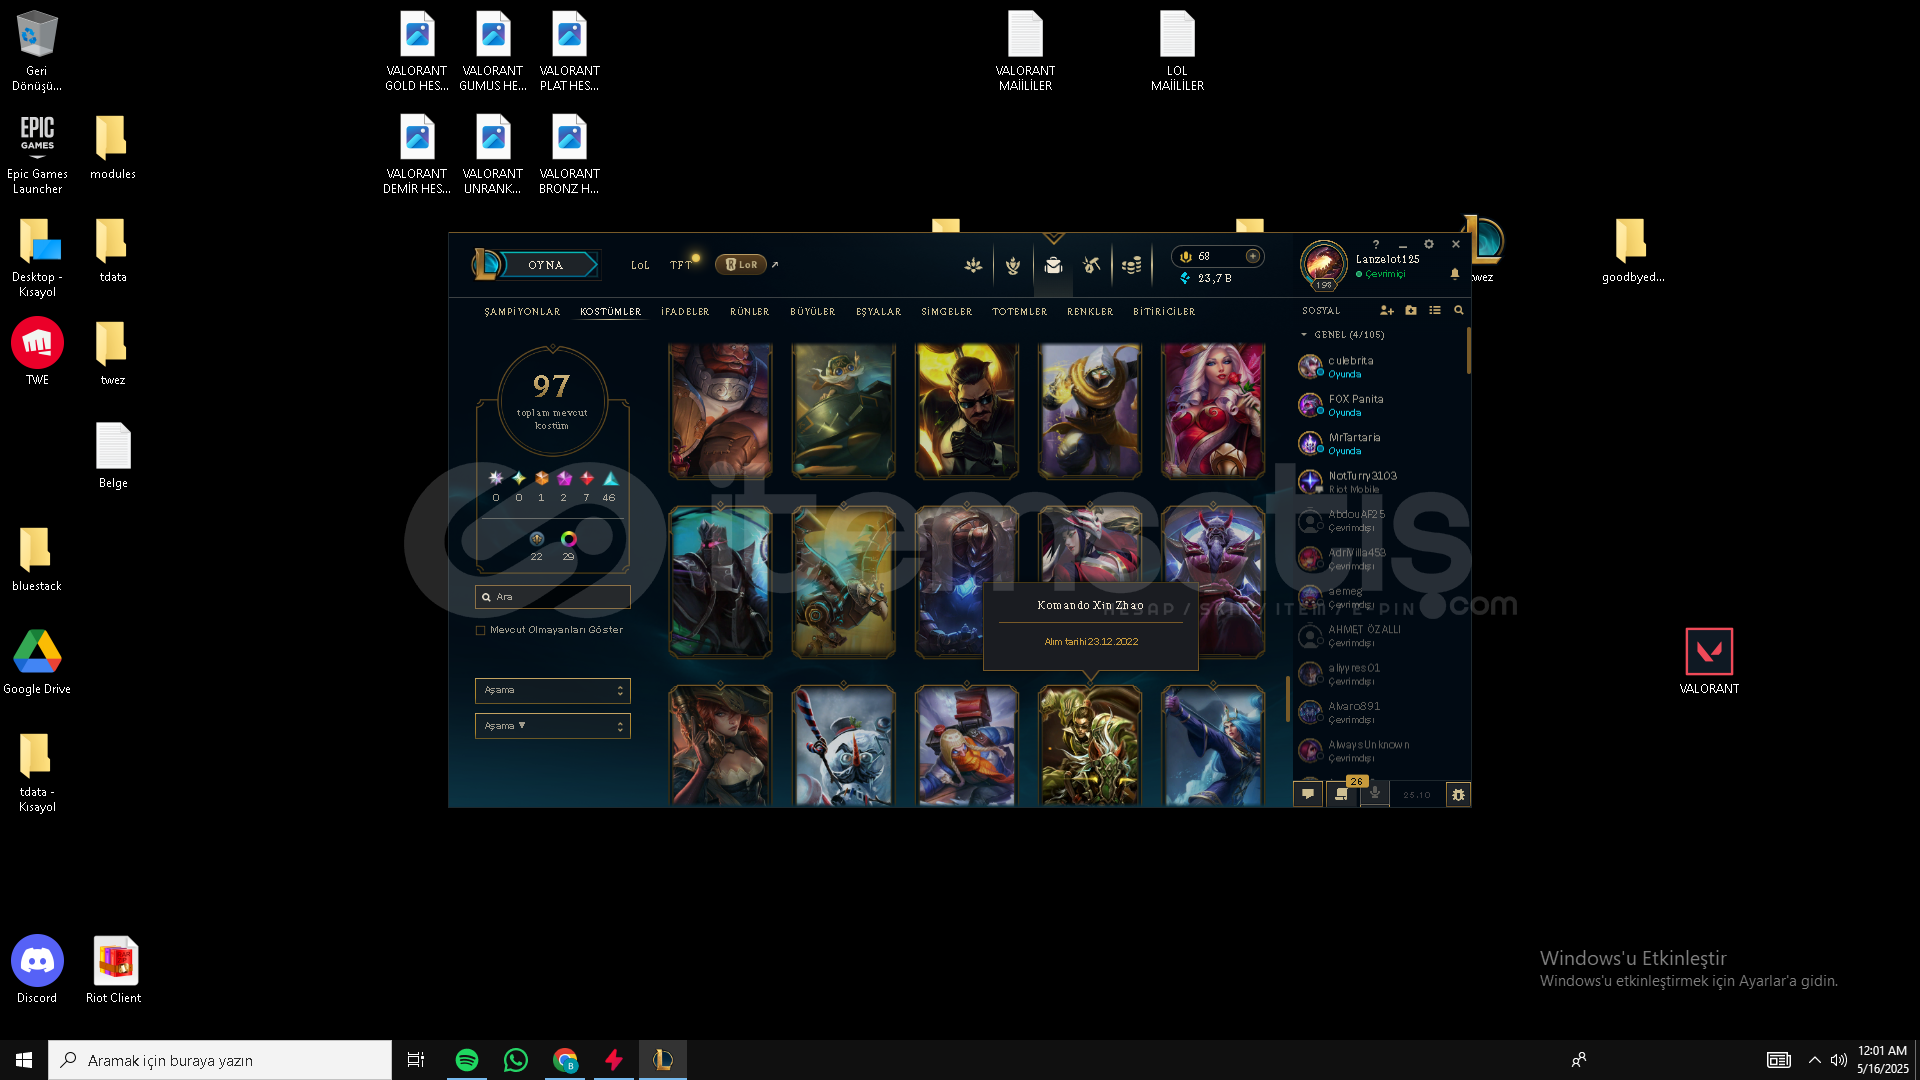Open the notifications bell icon

(1455, 273)
